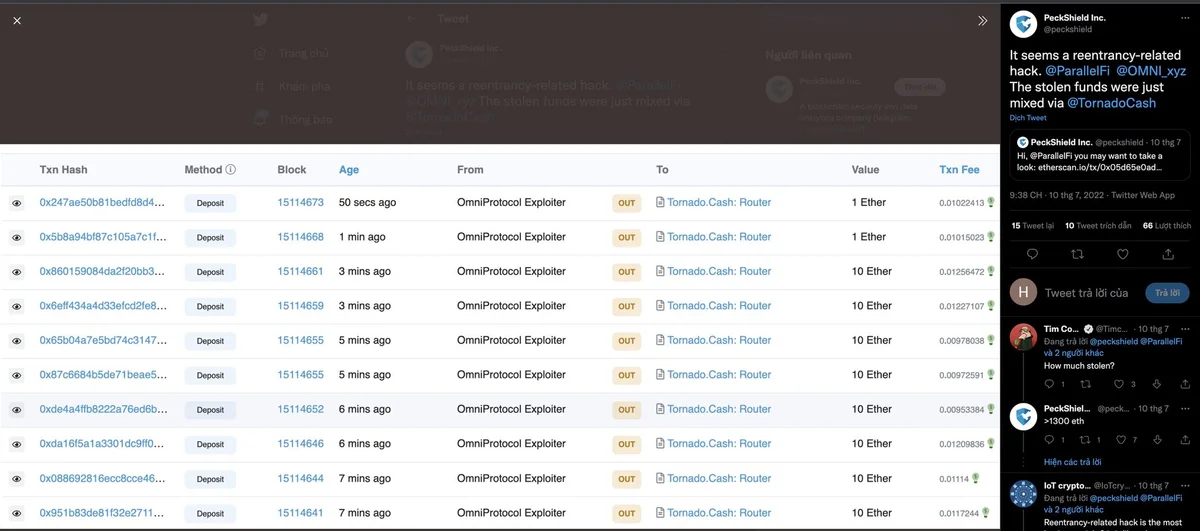Toggle eye preview for 0xde4a4ffb82 transaction
Image resolution: width=1200 pixels, height=531 pixels.
[17, 410]
